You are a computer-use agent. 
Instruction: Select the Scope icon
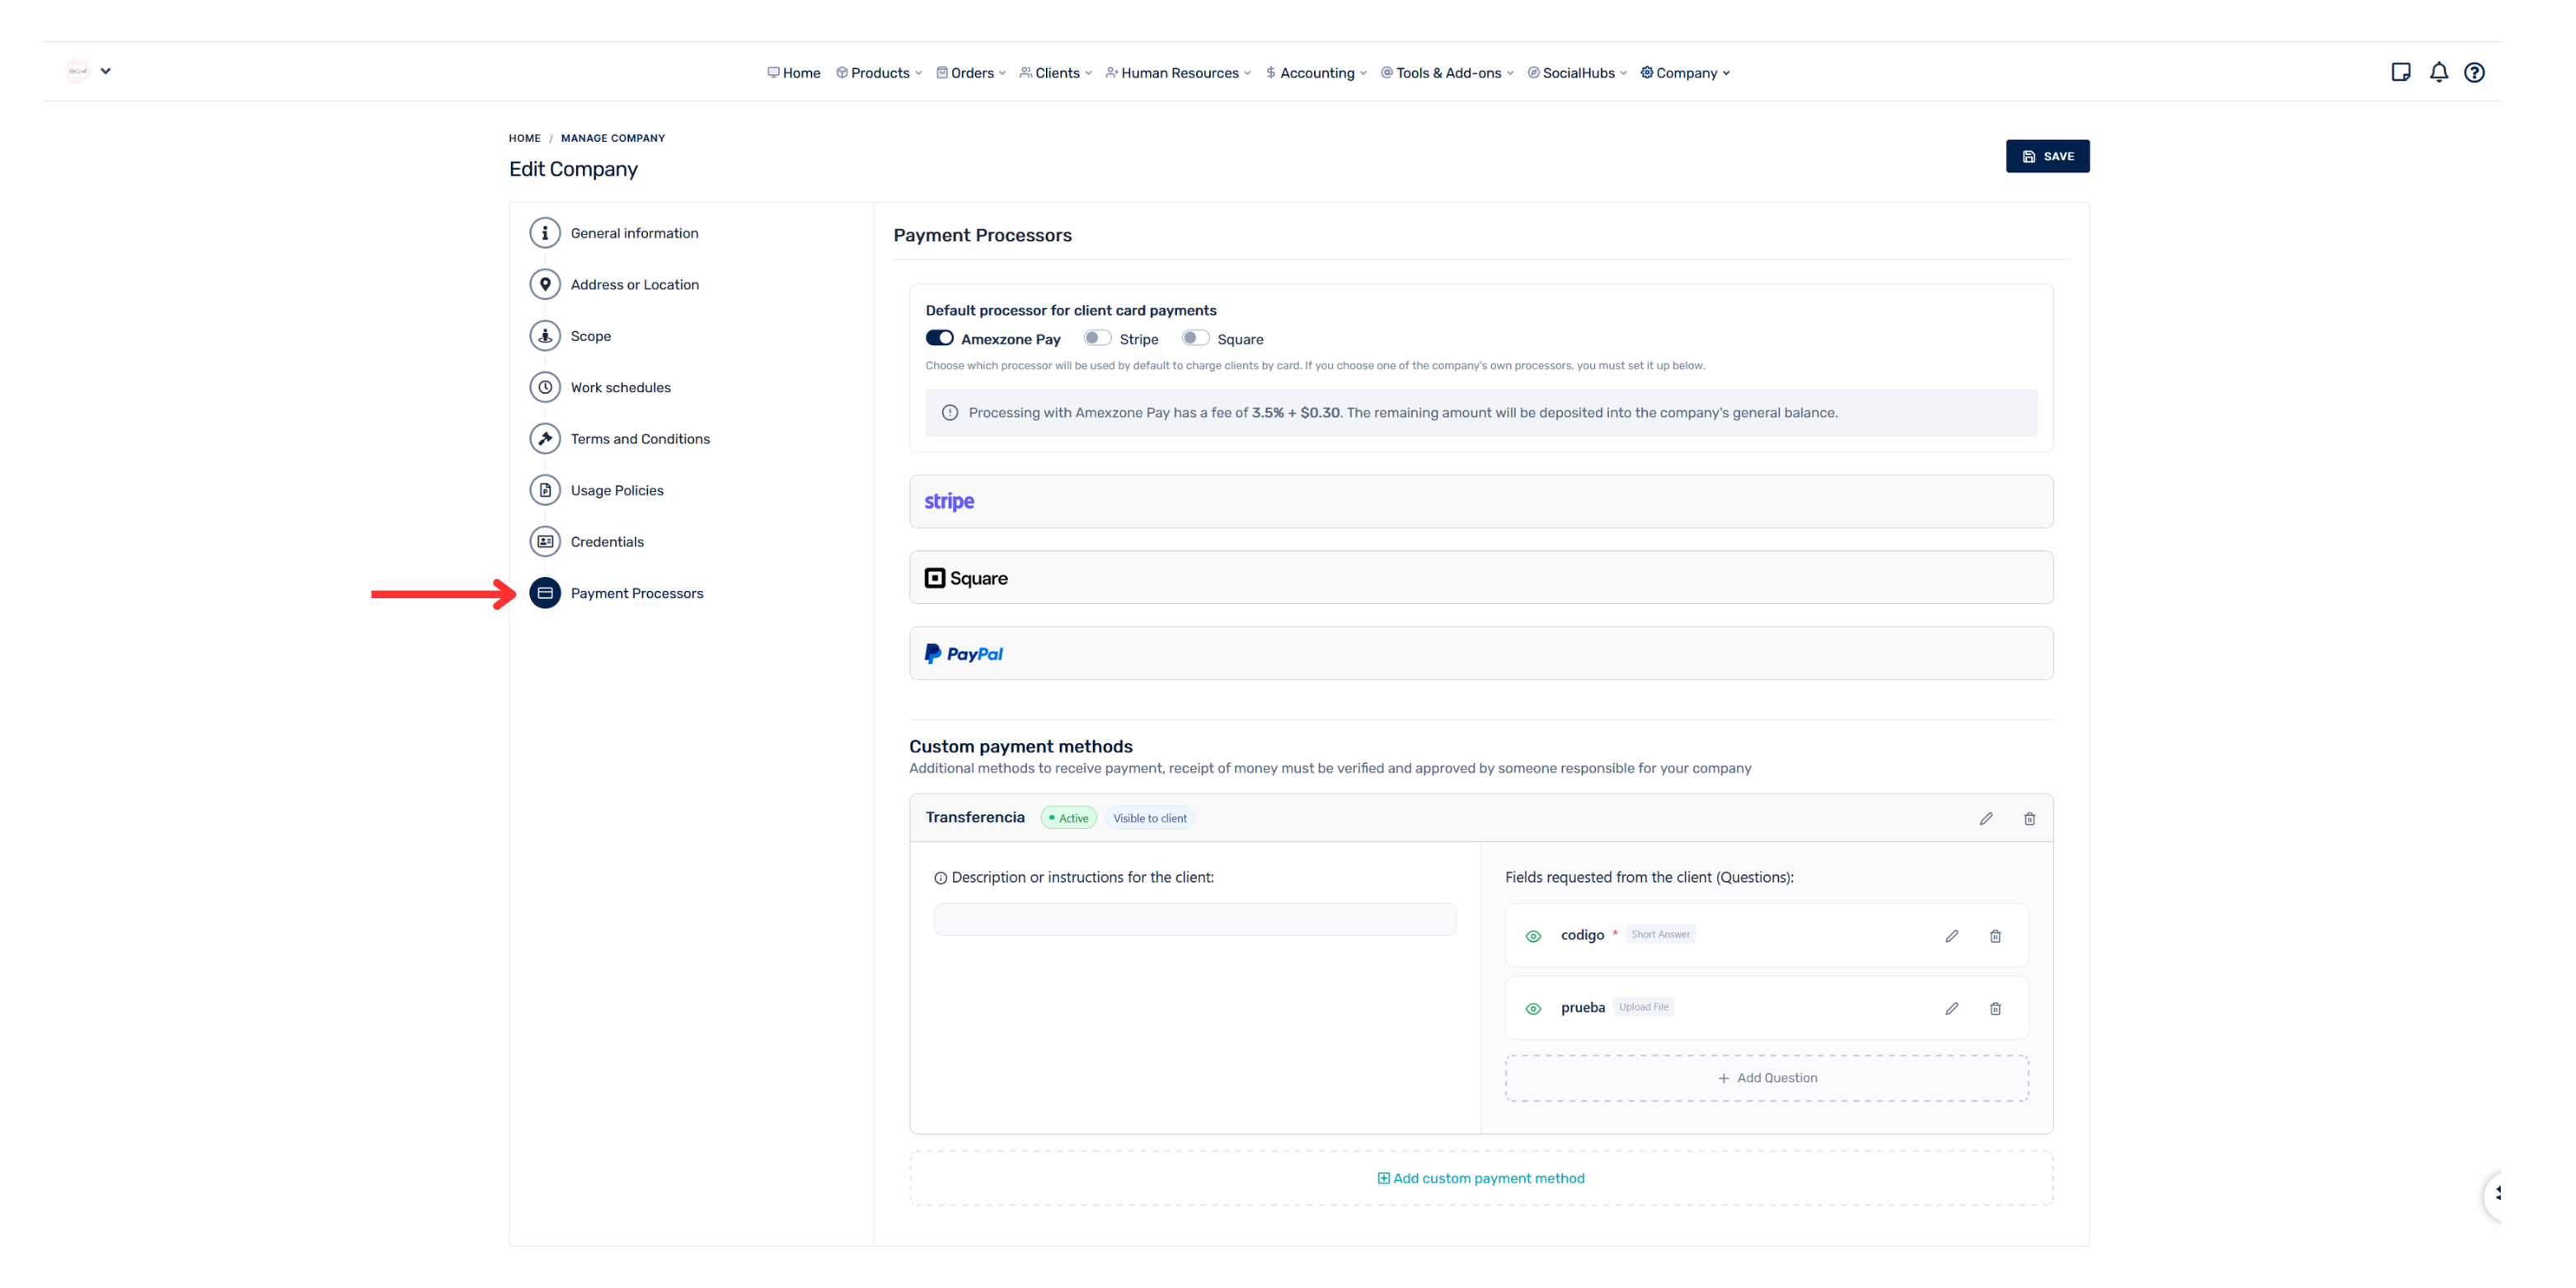coord(545,336)
